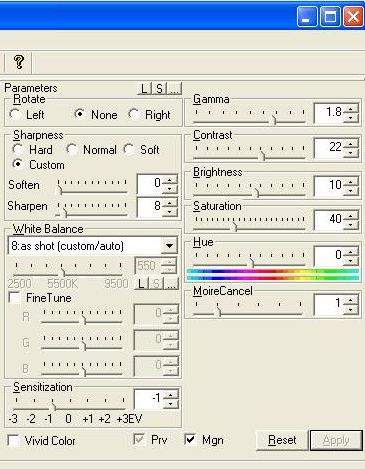Viewport: 365px width, 469px height.
Task: Click the Parameters S save button
Action: tap(159, 89)
